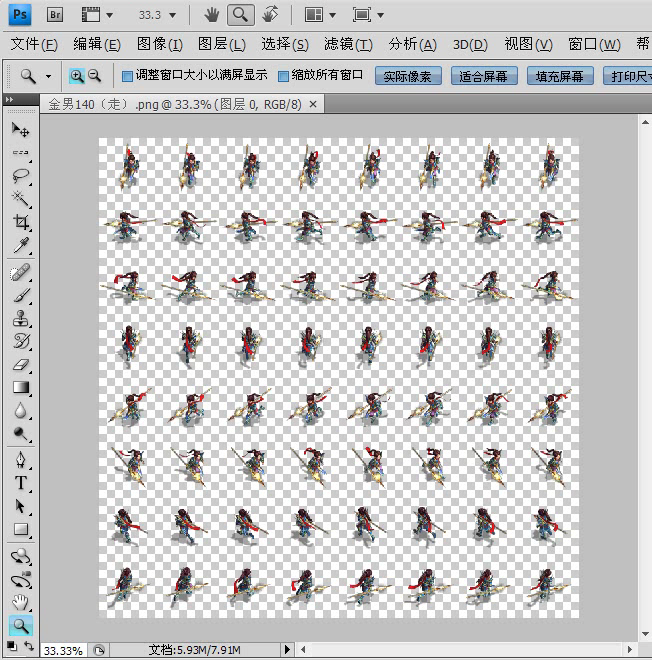Switch to zoom out mode
This screenshot has width=652, height=660.
click(x=95, y=76)
